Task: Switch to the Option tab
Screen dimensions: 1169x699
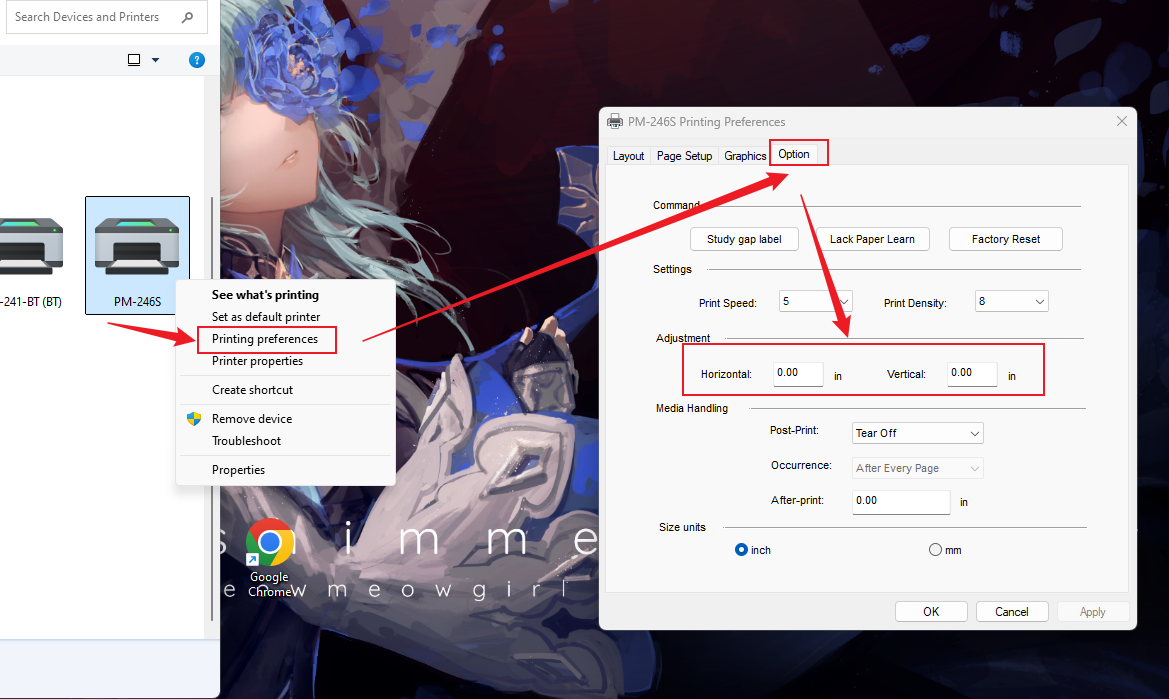Action: pos(794,154)
